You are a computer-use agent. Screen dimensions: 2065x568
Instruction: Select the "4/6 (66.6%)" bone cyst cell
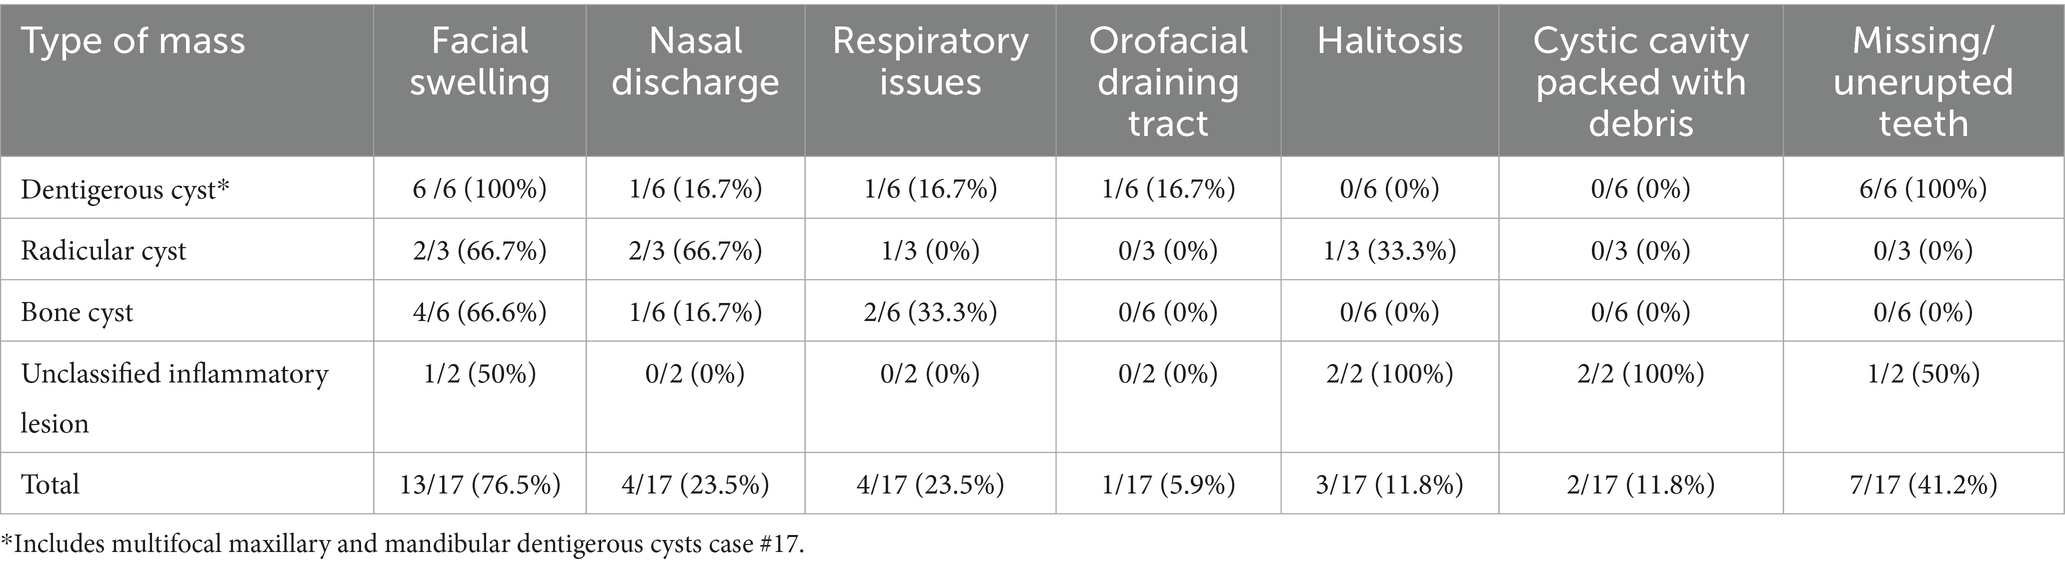(479, 312)
